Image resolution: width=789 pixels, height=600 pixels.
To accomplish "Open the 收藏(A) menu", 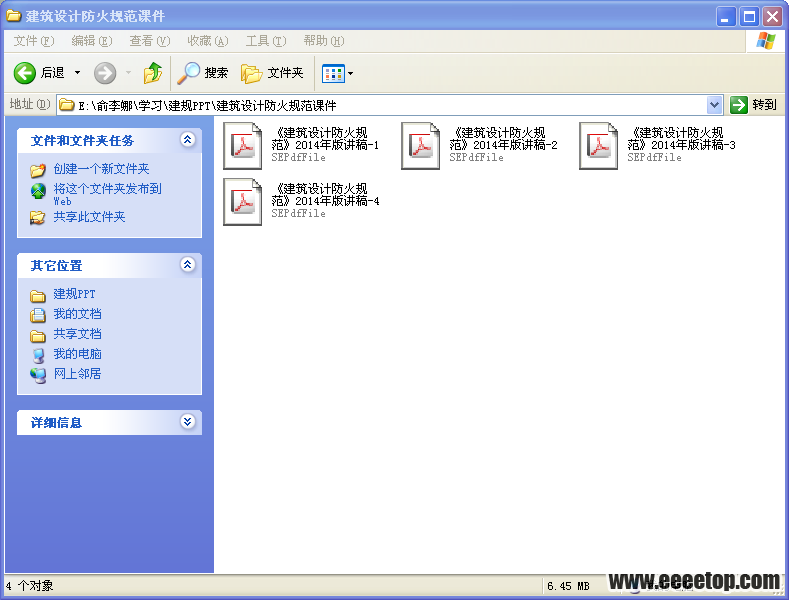I will [x=208, y=41].
